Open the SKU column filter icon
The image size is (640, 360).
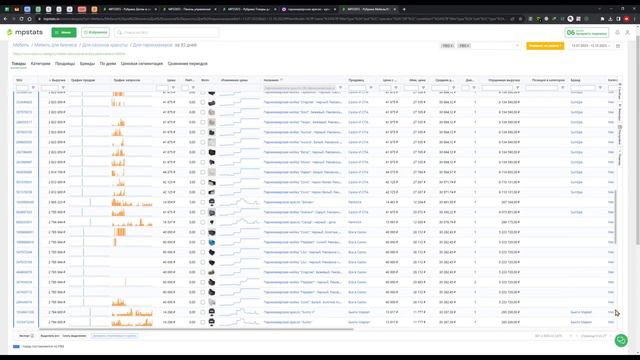point(33,88)
